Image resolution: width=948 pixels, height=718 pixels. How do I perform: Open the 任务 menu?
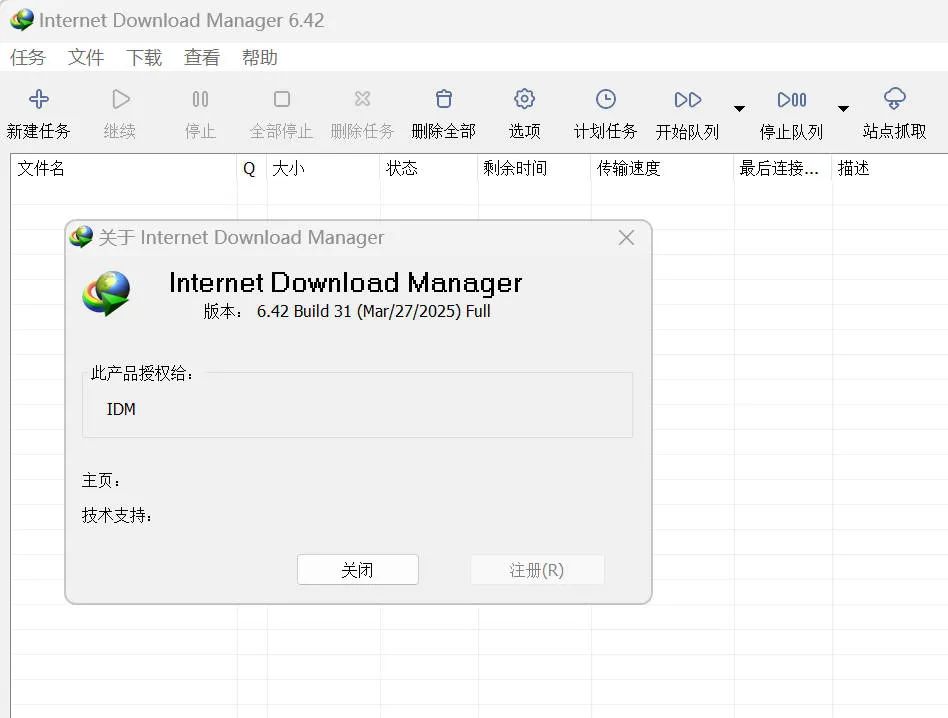point(28,57)
